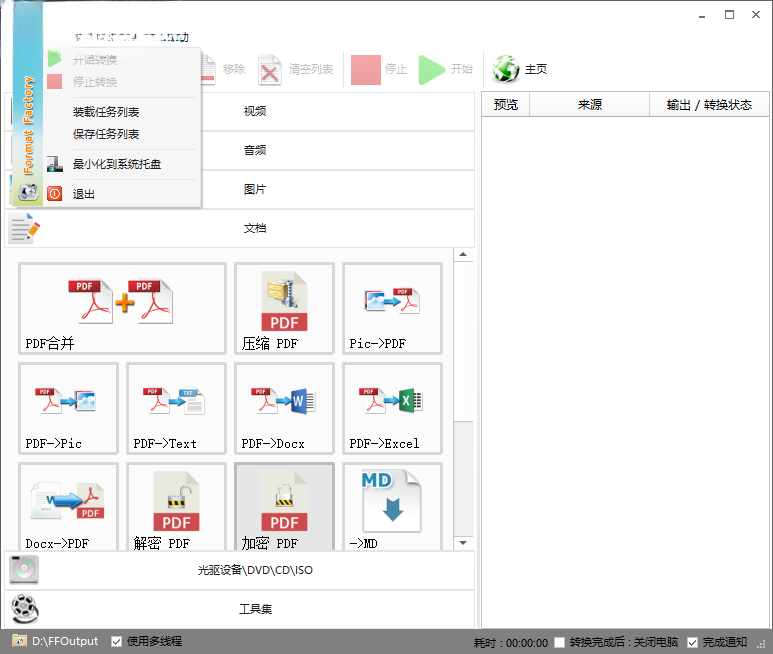
Task: Click the 主页 globe home icon
Action: coord(506,69)
